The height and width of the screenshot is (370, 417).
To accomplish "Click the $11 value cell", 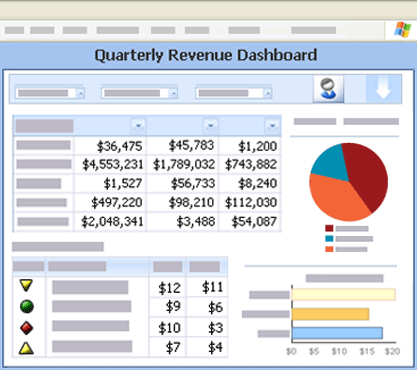I will point(207,287).
